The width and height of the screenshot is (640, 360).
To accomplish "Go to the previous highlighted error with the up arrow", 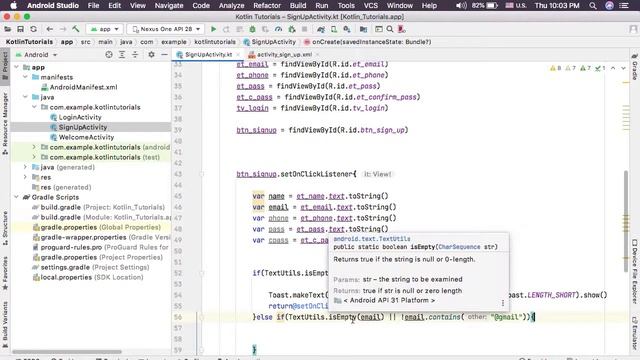I will pos(613,68).
